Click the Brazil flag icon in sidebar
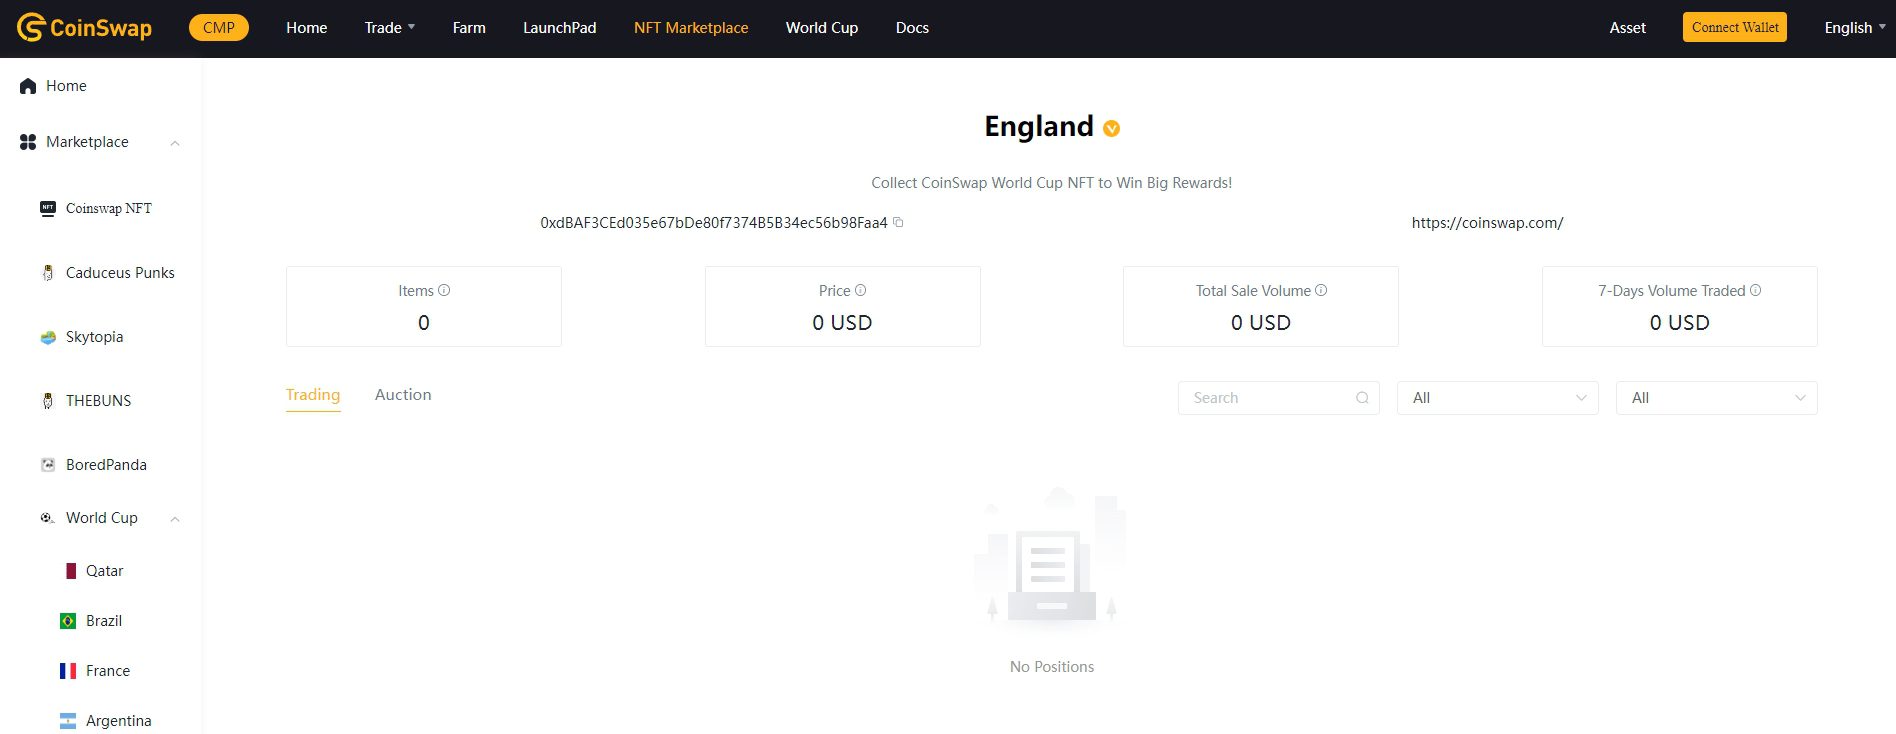 (68, 621)
